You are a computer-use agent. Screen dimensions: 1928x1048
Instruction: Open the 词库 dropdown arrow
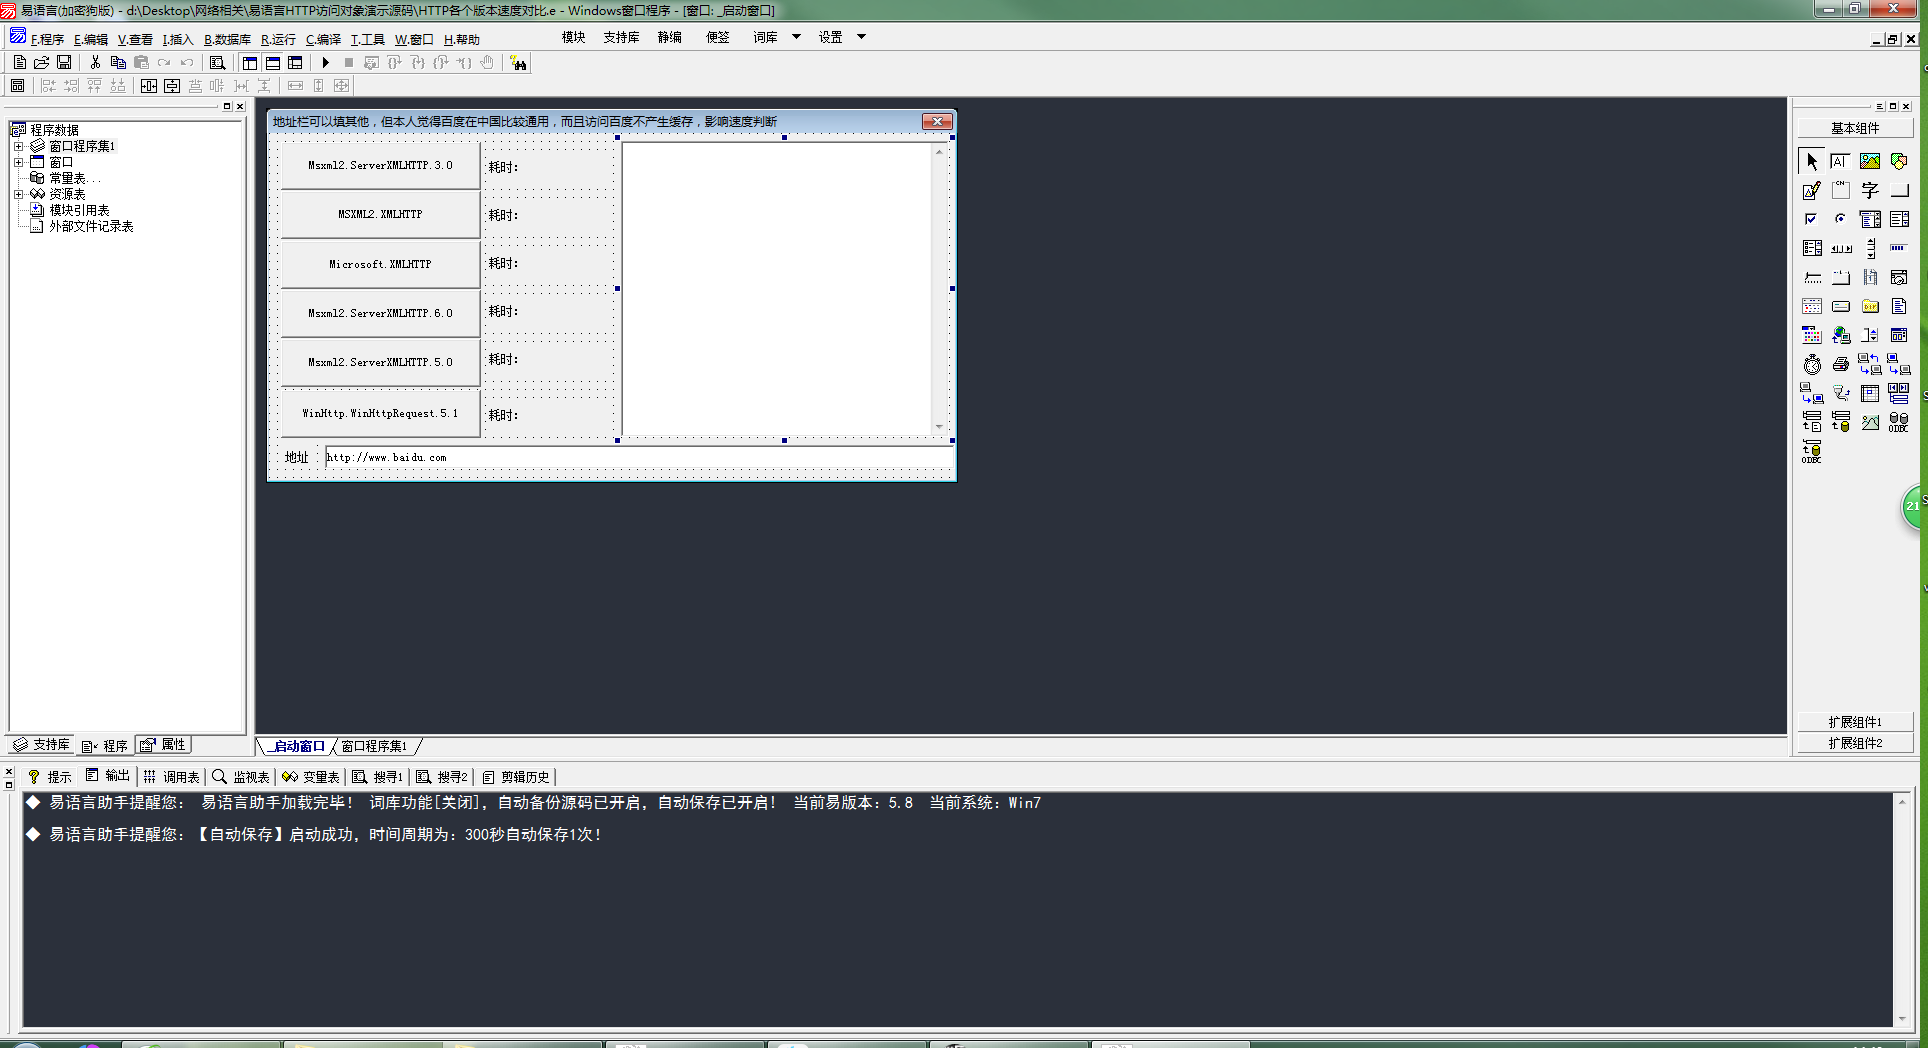[797, 37]
